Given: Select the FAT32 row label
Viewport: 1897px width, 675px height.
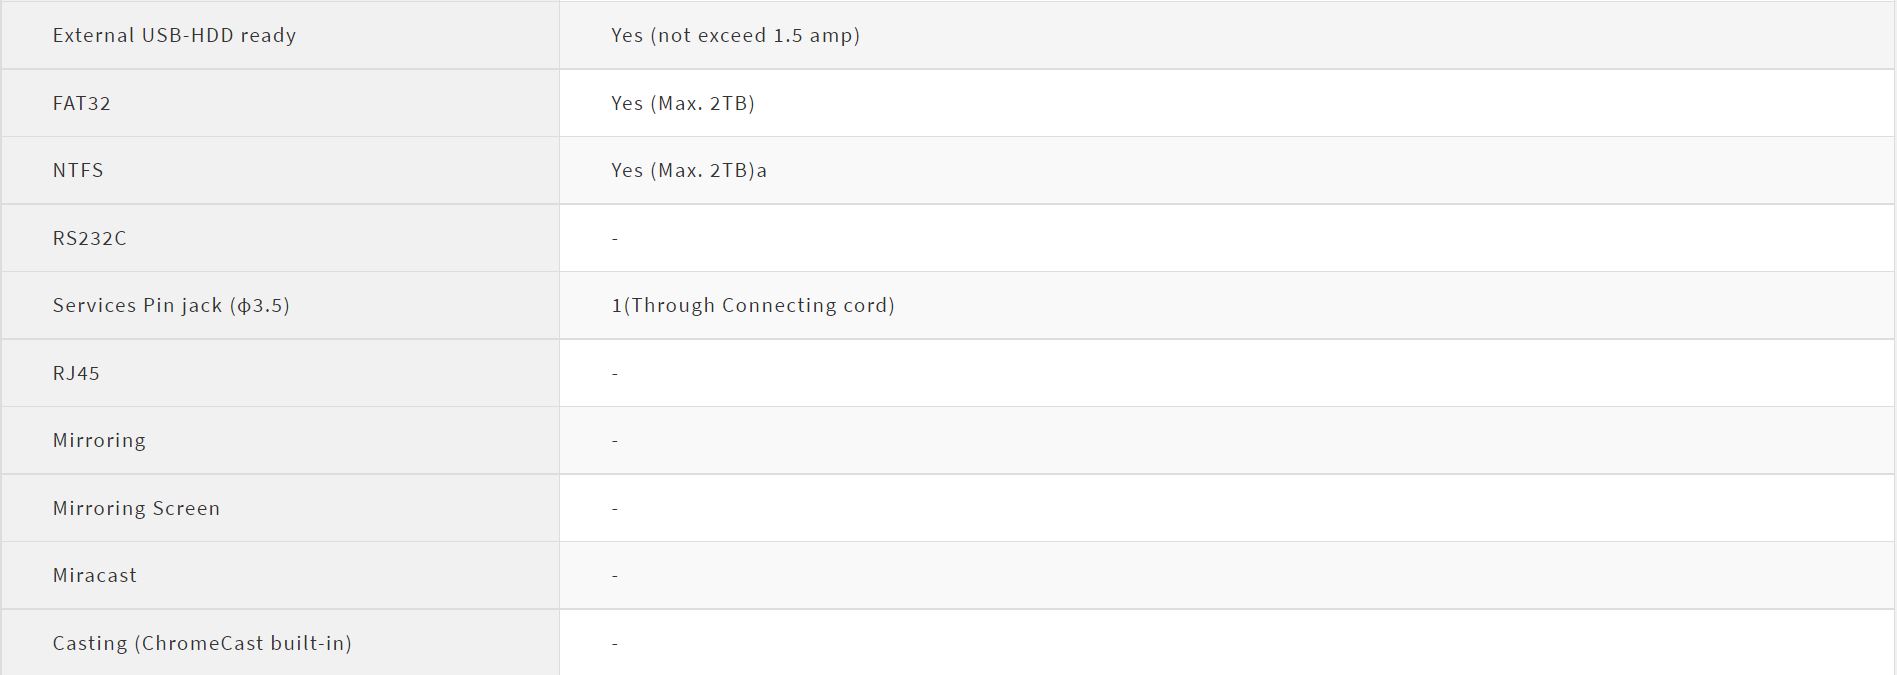Looking at the screenshot, I should pyautogui.click(x=81, y=103).
